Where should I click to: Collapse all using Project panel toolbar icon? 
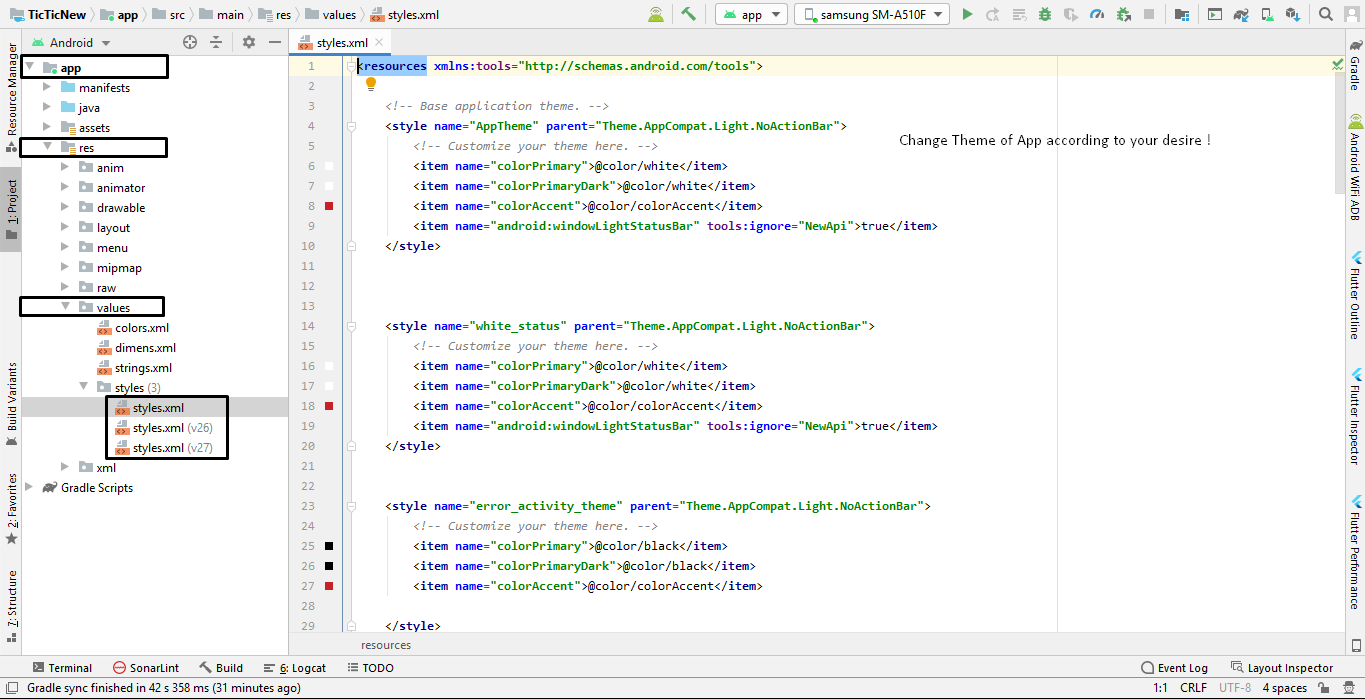(216, 42)
